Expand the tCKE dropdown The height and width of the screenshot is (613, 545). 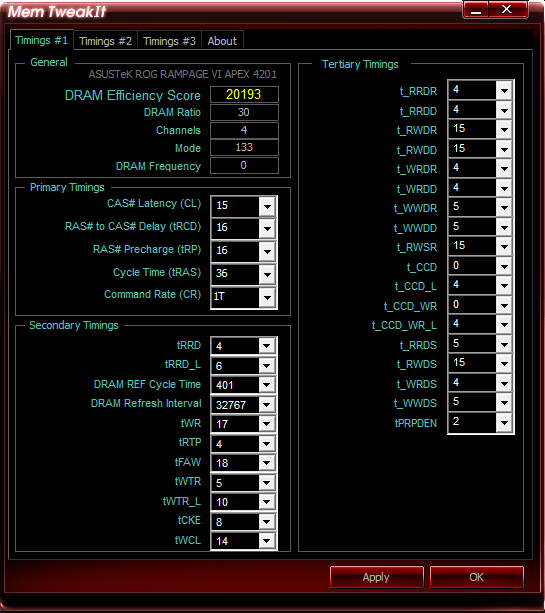(267, 522)
